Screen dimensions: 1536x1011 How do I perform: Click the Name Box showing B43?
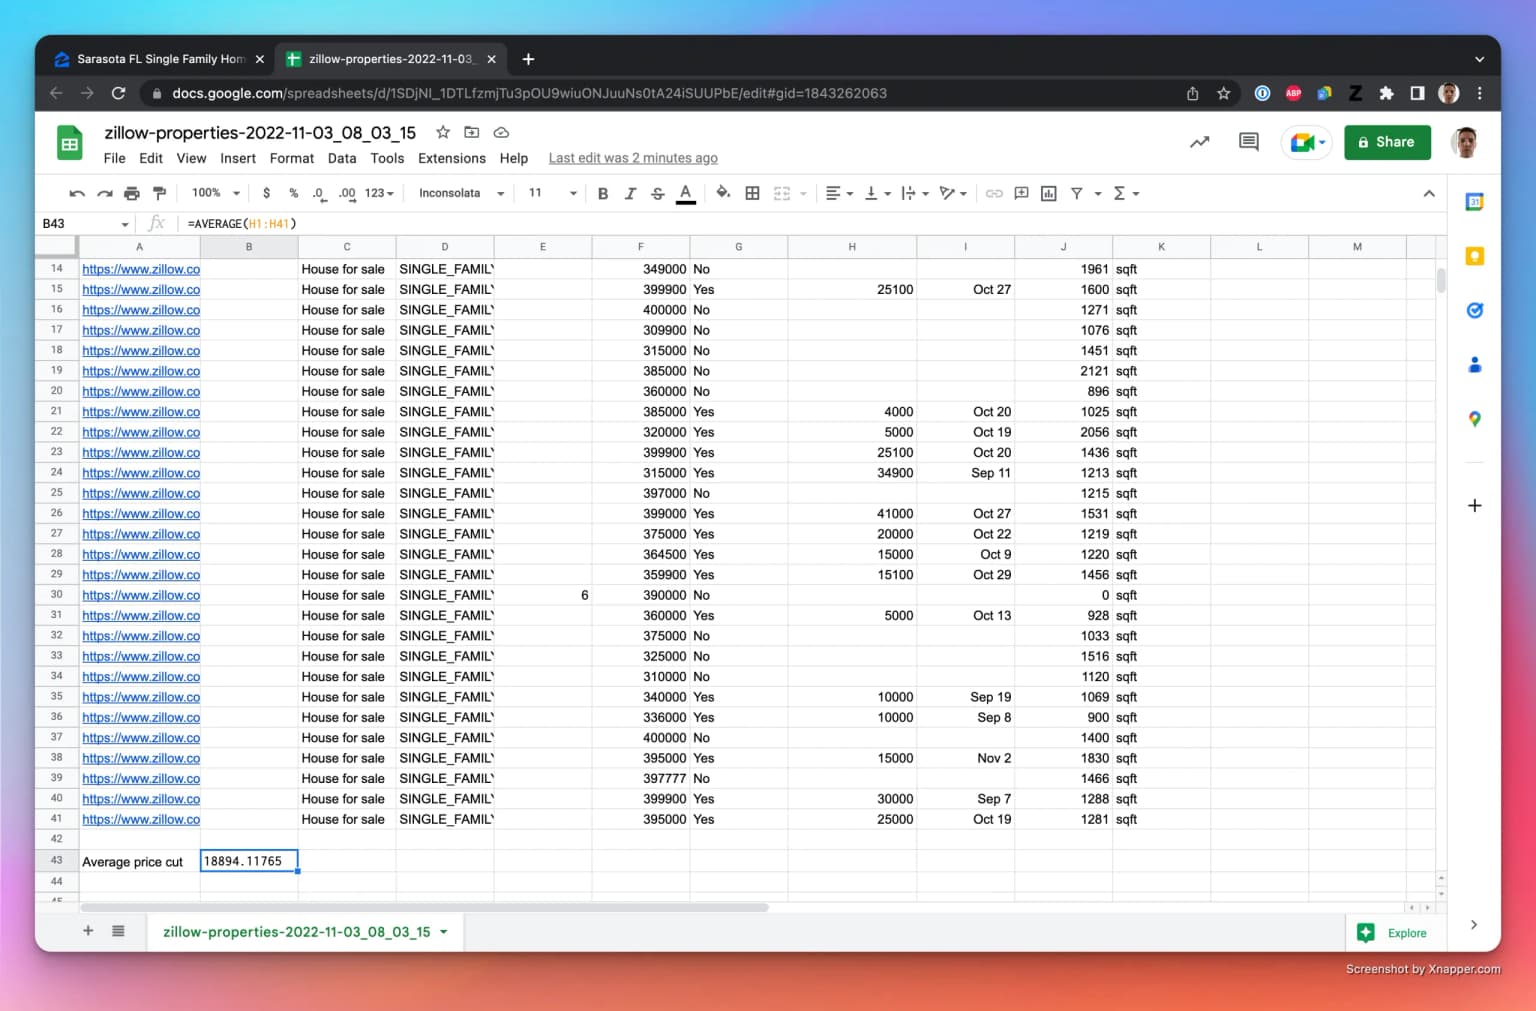coord(86,224)
